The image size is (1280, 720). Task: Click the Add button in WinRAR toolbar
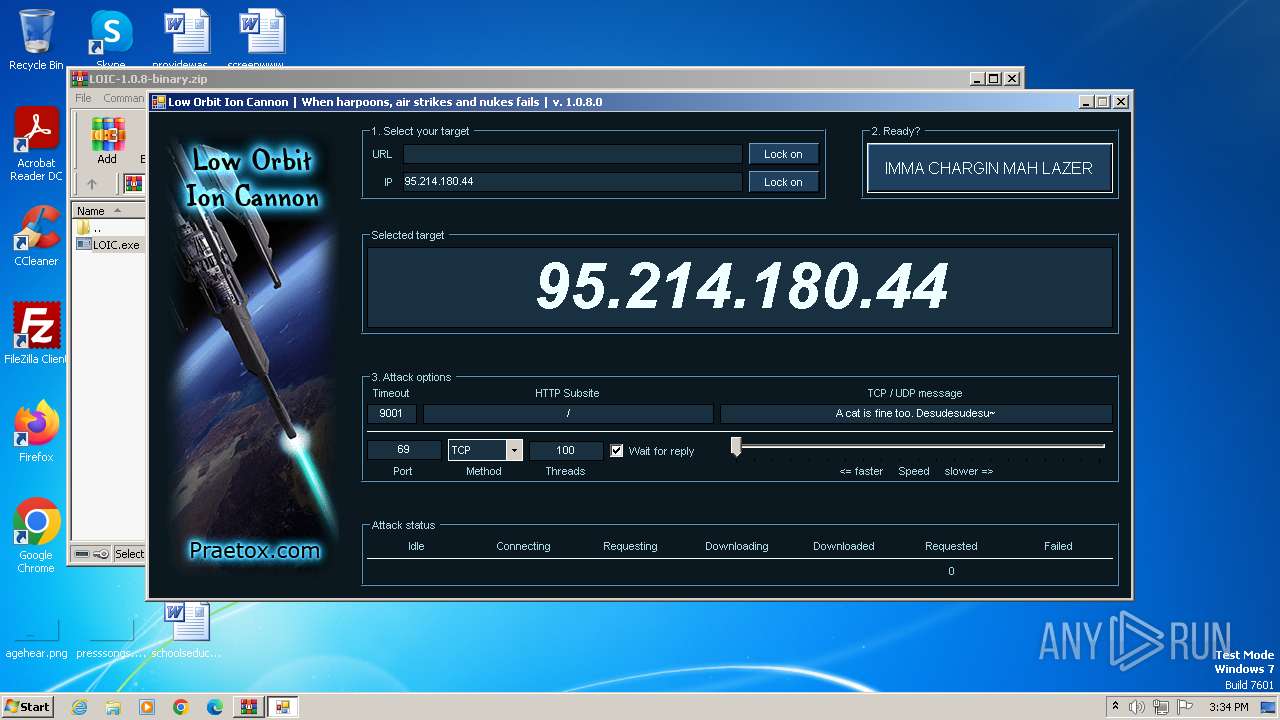pyautogui.click(x=107, y=141)
